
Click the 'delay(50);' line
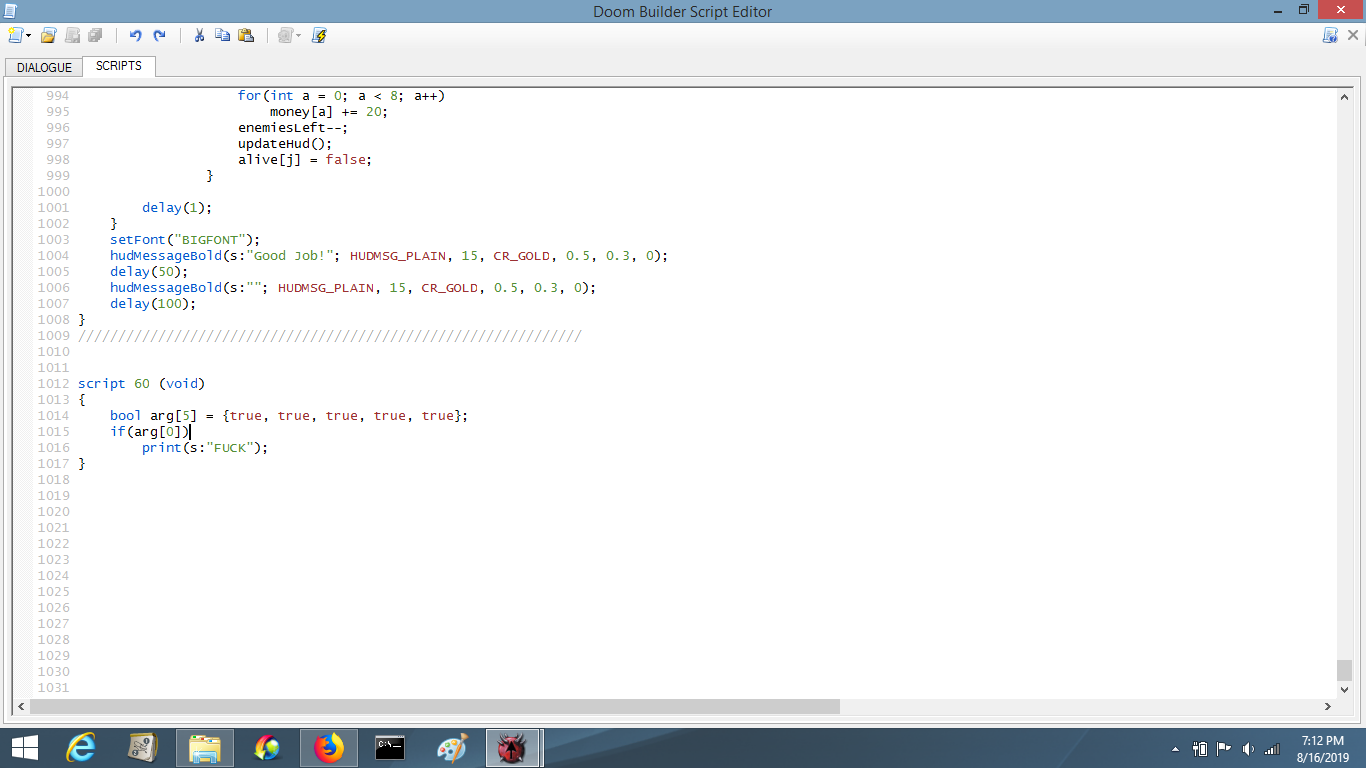[149, 272]
